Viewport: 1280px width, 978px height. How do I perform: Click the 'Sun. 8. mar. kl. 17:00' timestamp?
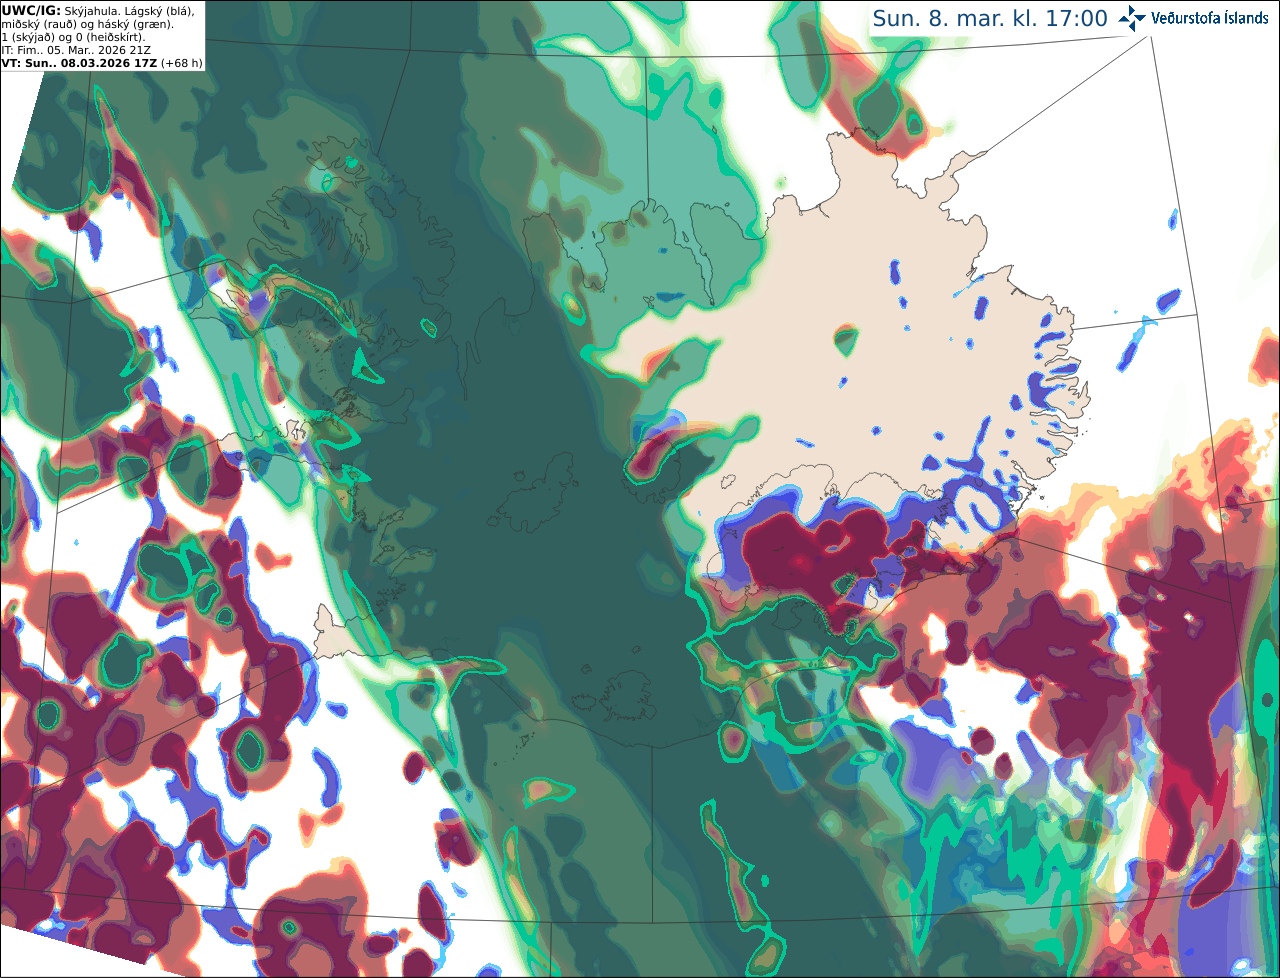pyautogui.click(x=990, y=19)
